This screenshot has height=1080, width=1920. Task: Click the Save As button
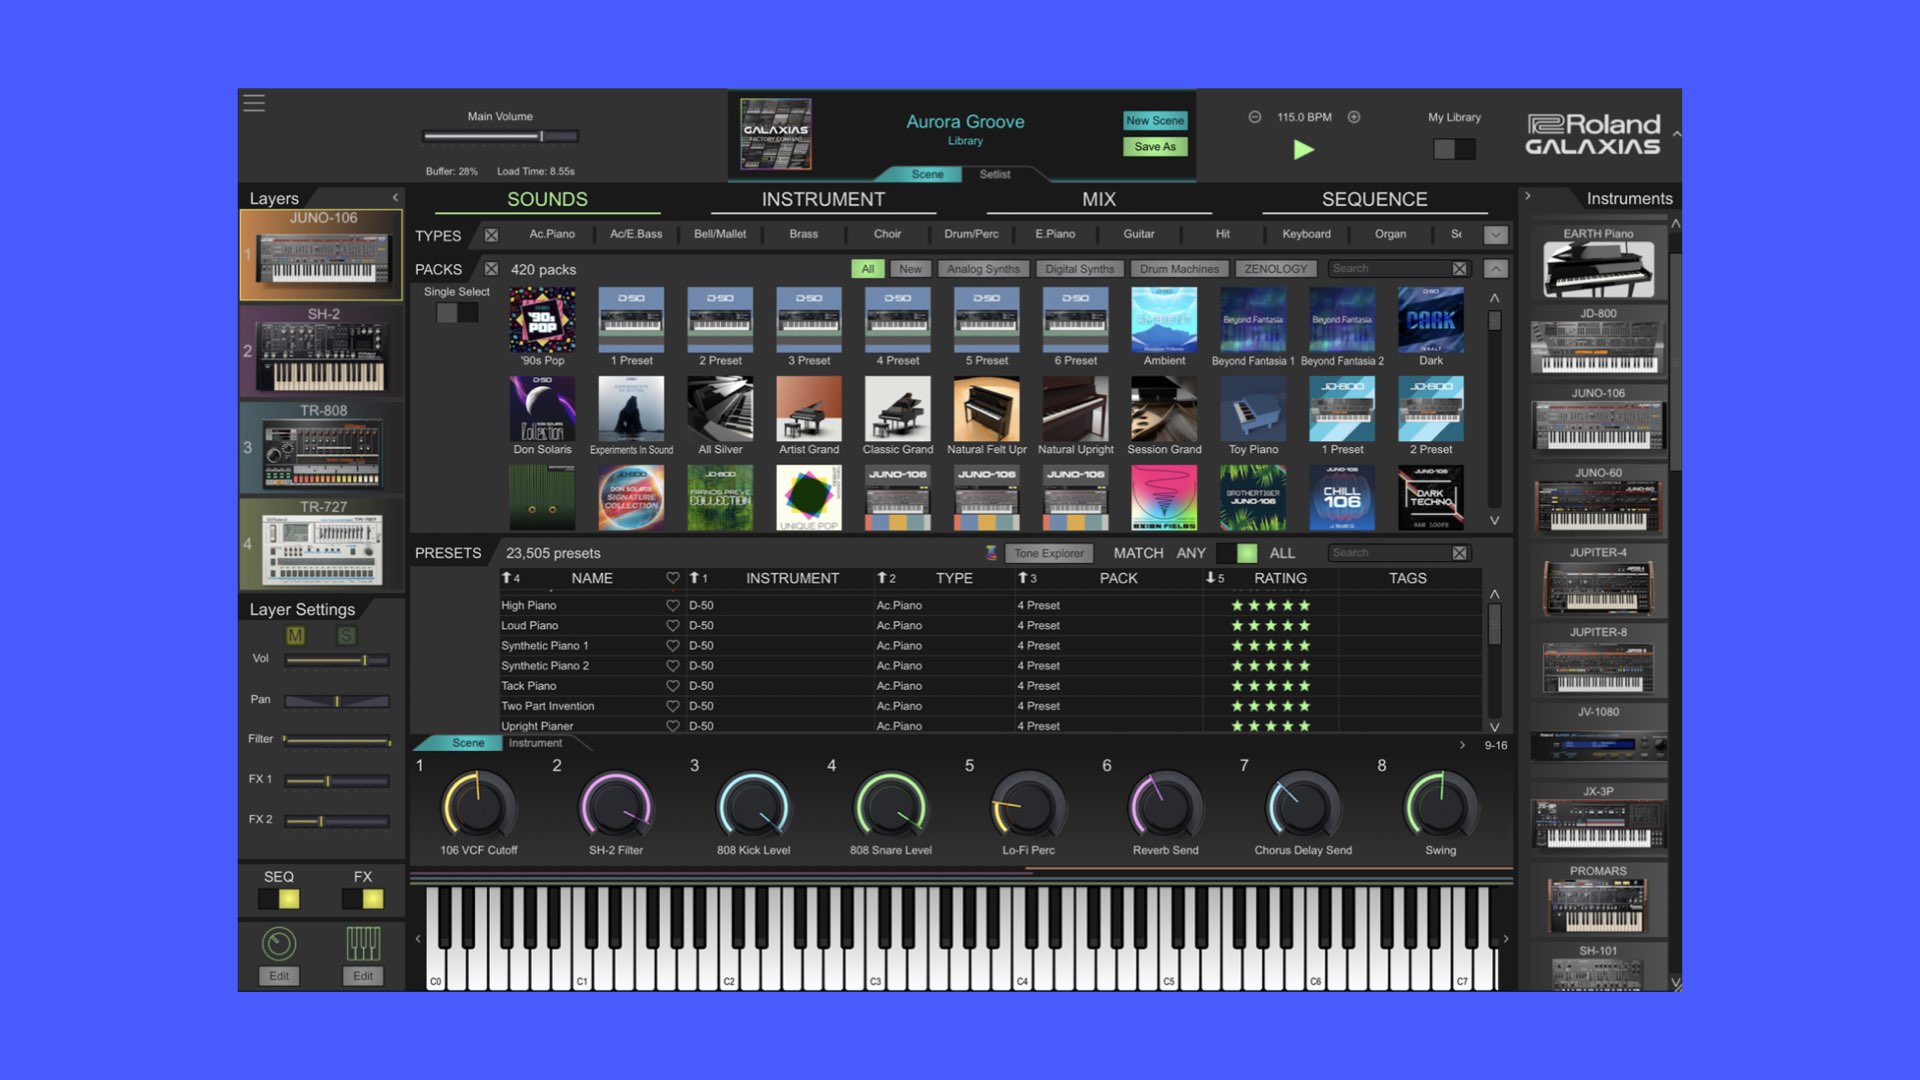point(1155,146)
